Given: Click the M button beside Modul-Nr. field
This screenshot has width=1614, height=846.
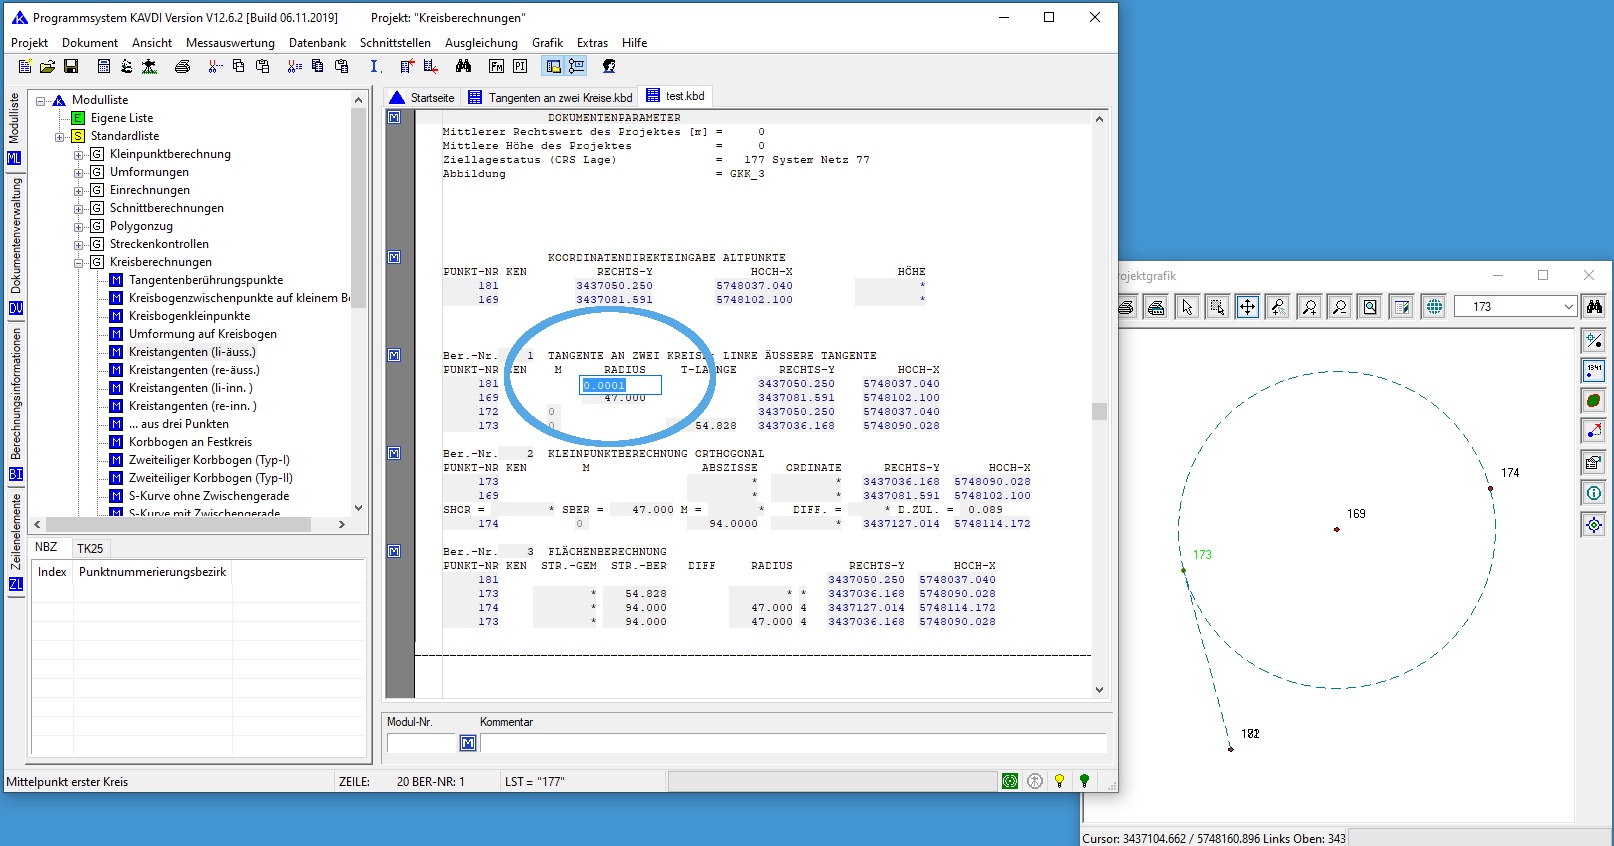Looking at the screenshot, I should pos(467,743).
